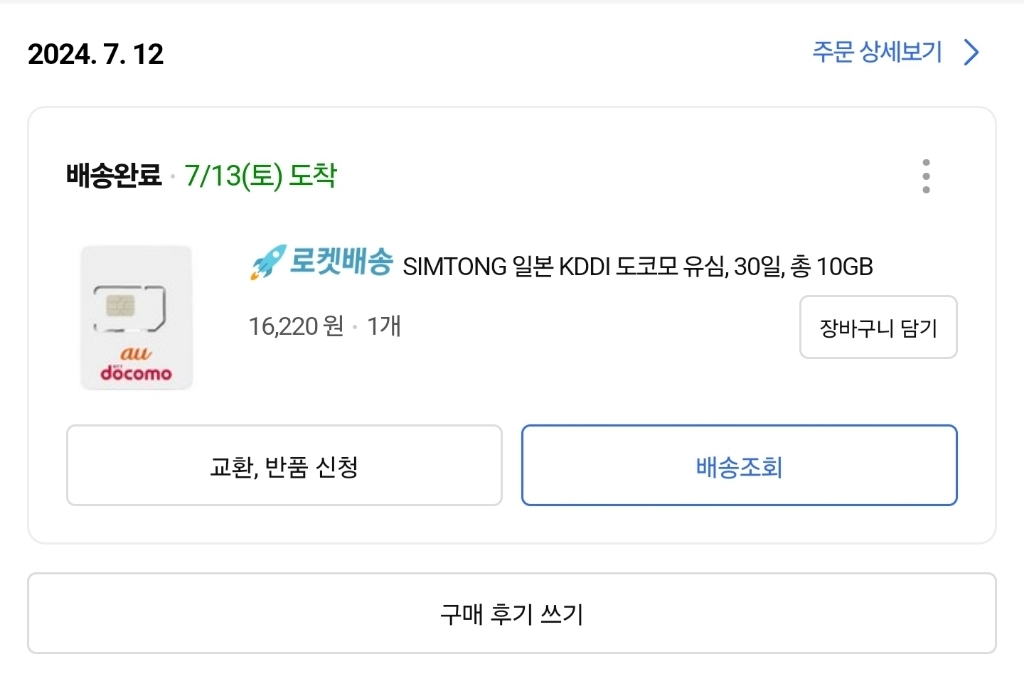Select the SIM card product thumbnail
The image size is (1024, 676).
pos(136,317)
